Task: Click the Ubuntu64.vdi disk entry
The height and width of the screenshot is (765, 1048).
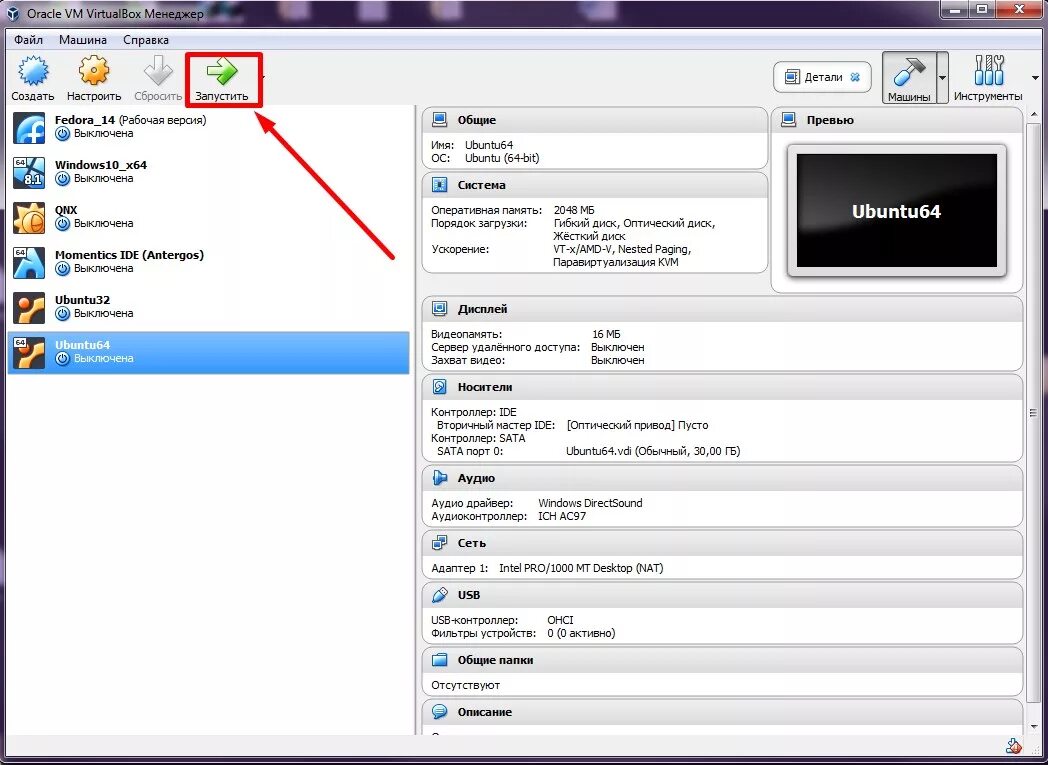Action: [653, 451]
